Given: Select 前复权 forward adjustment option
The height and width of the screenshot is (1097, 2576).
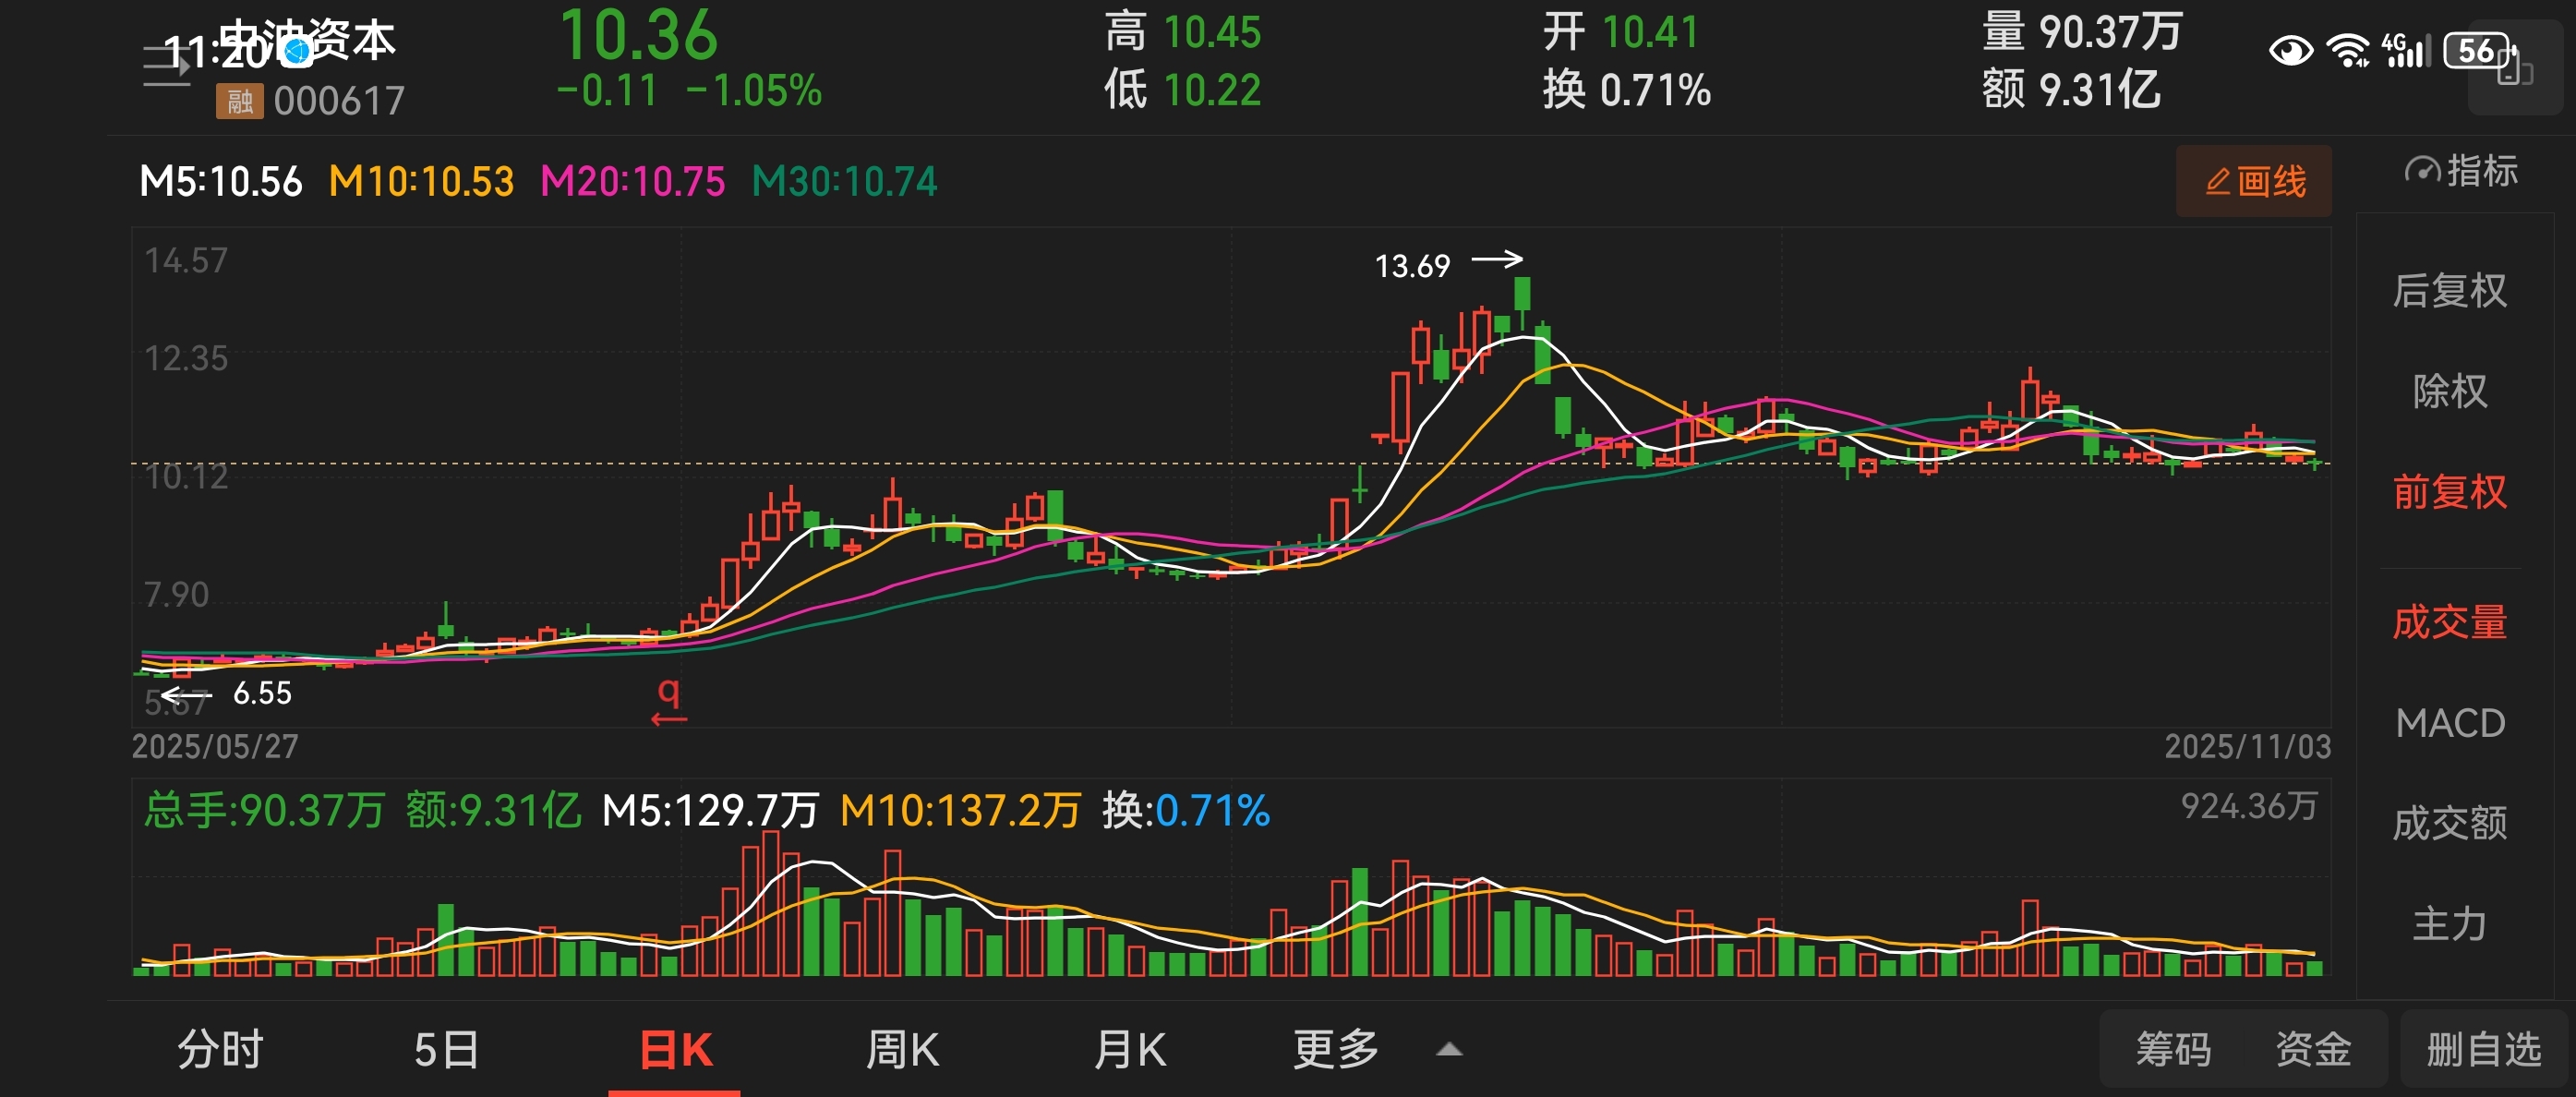Looking at the screenshot, I should [2449, 491].
